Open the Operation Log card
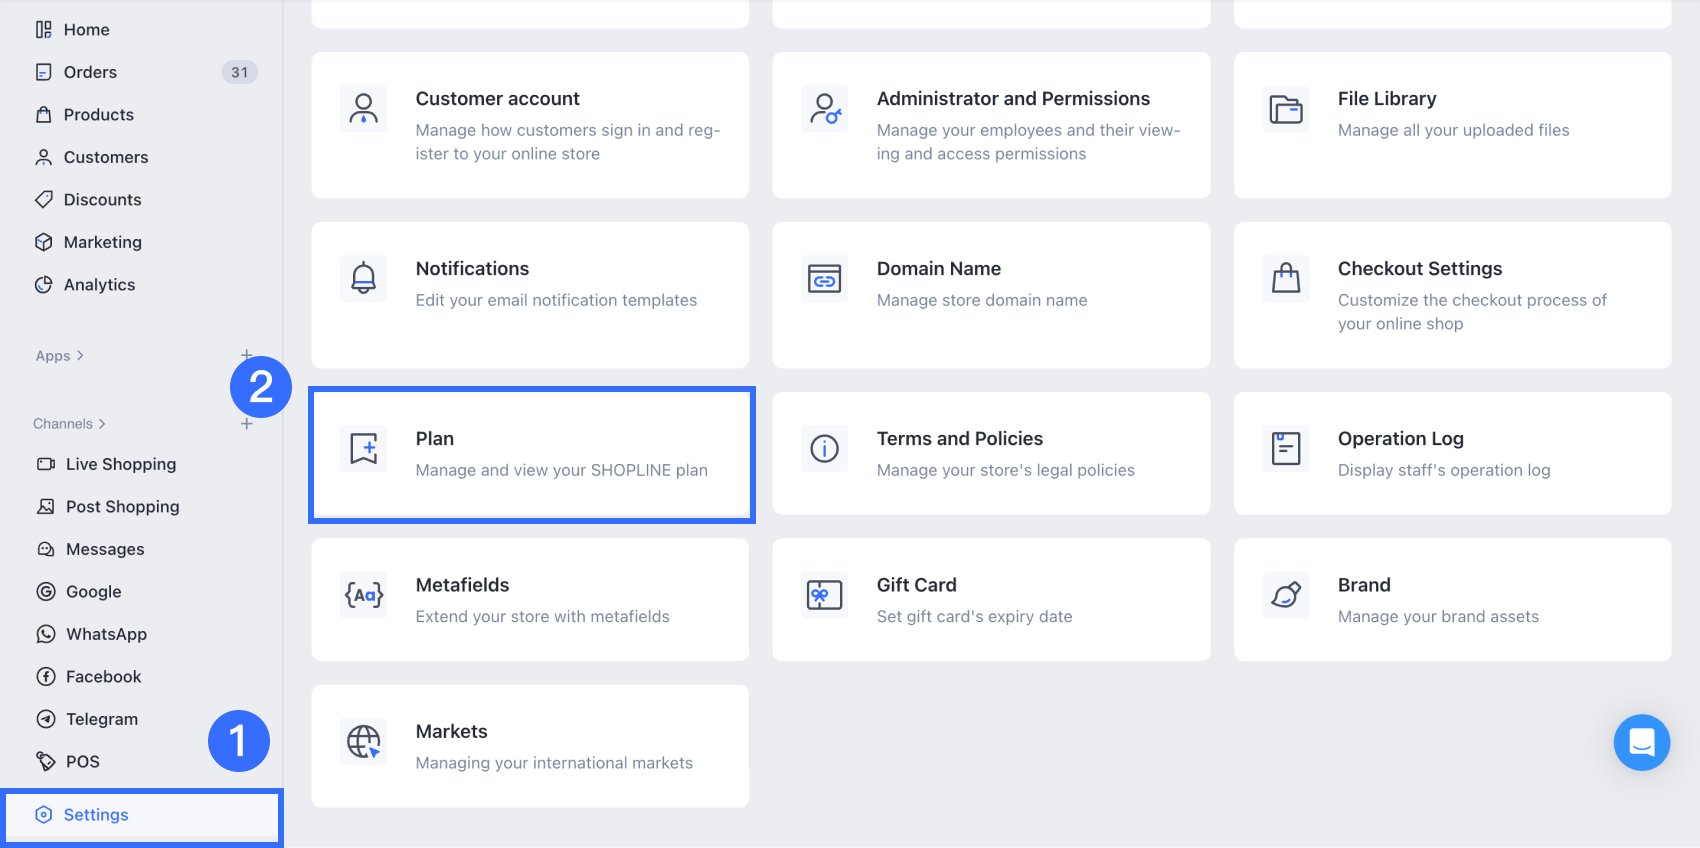 tap(1452, 454)
